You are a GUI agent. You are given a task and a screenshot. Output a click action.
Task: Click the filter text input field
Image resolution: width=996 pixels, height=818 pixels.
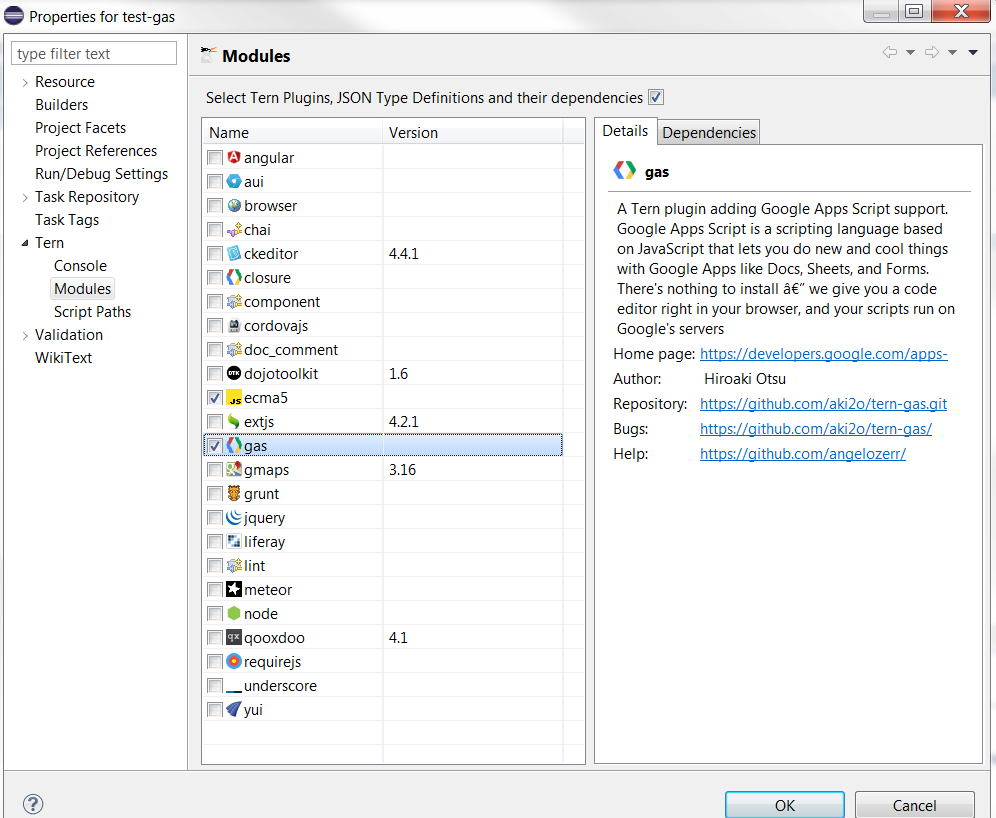[93, 52]
